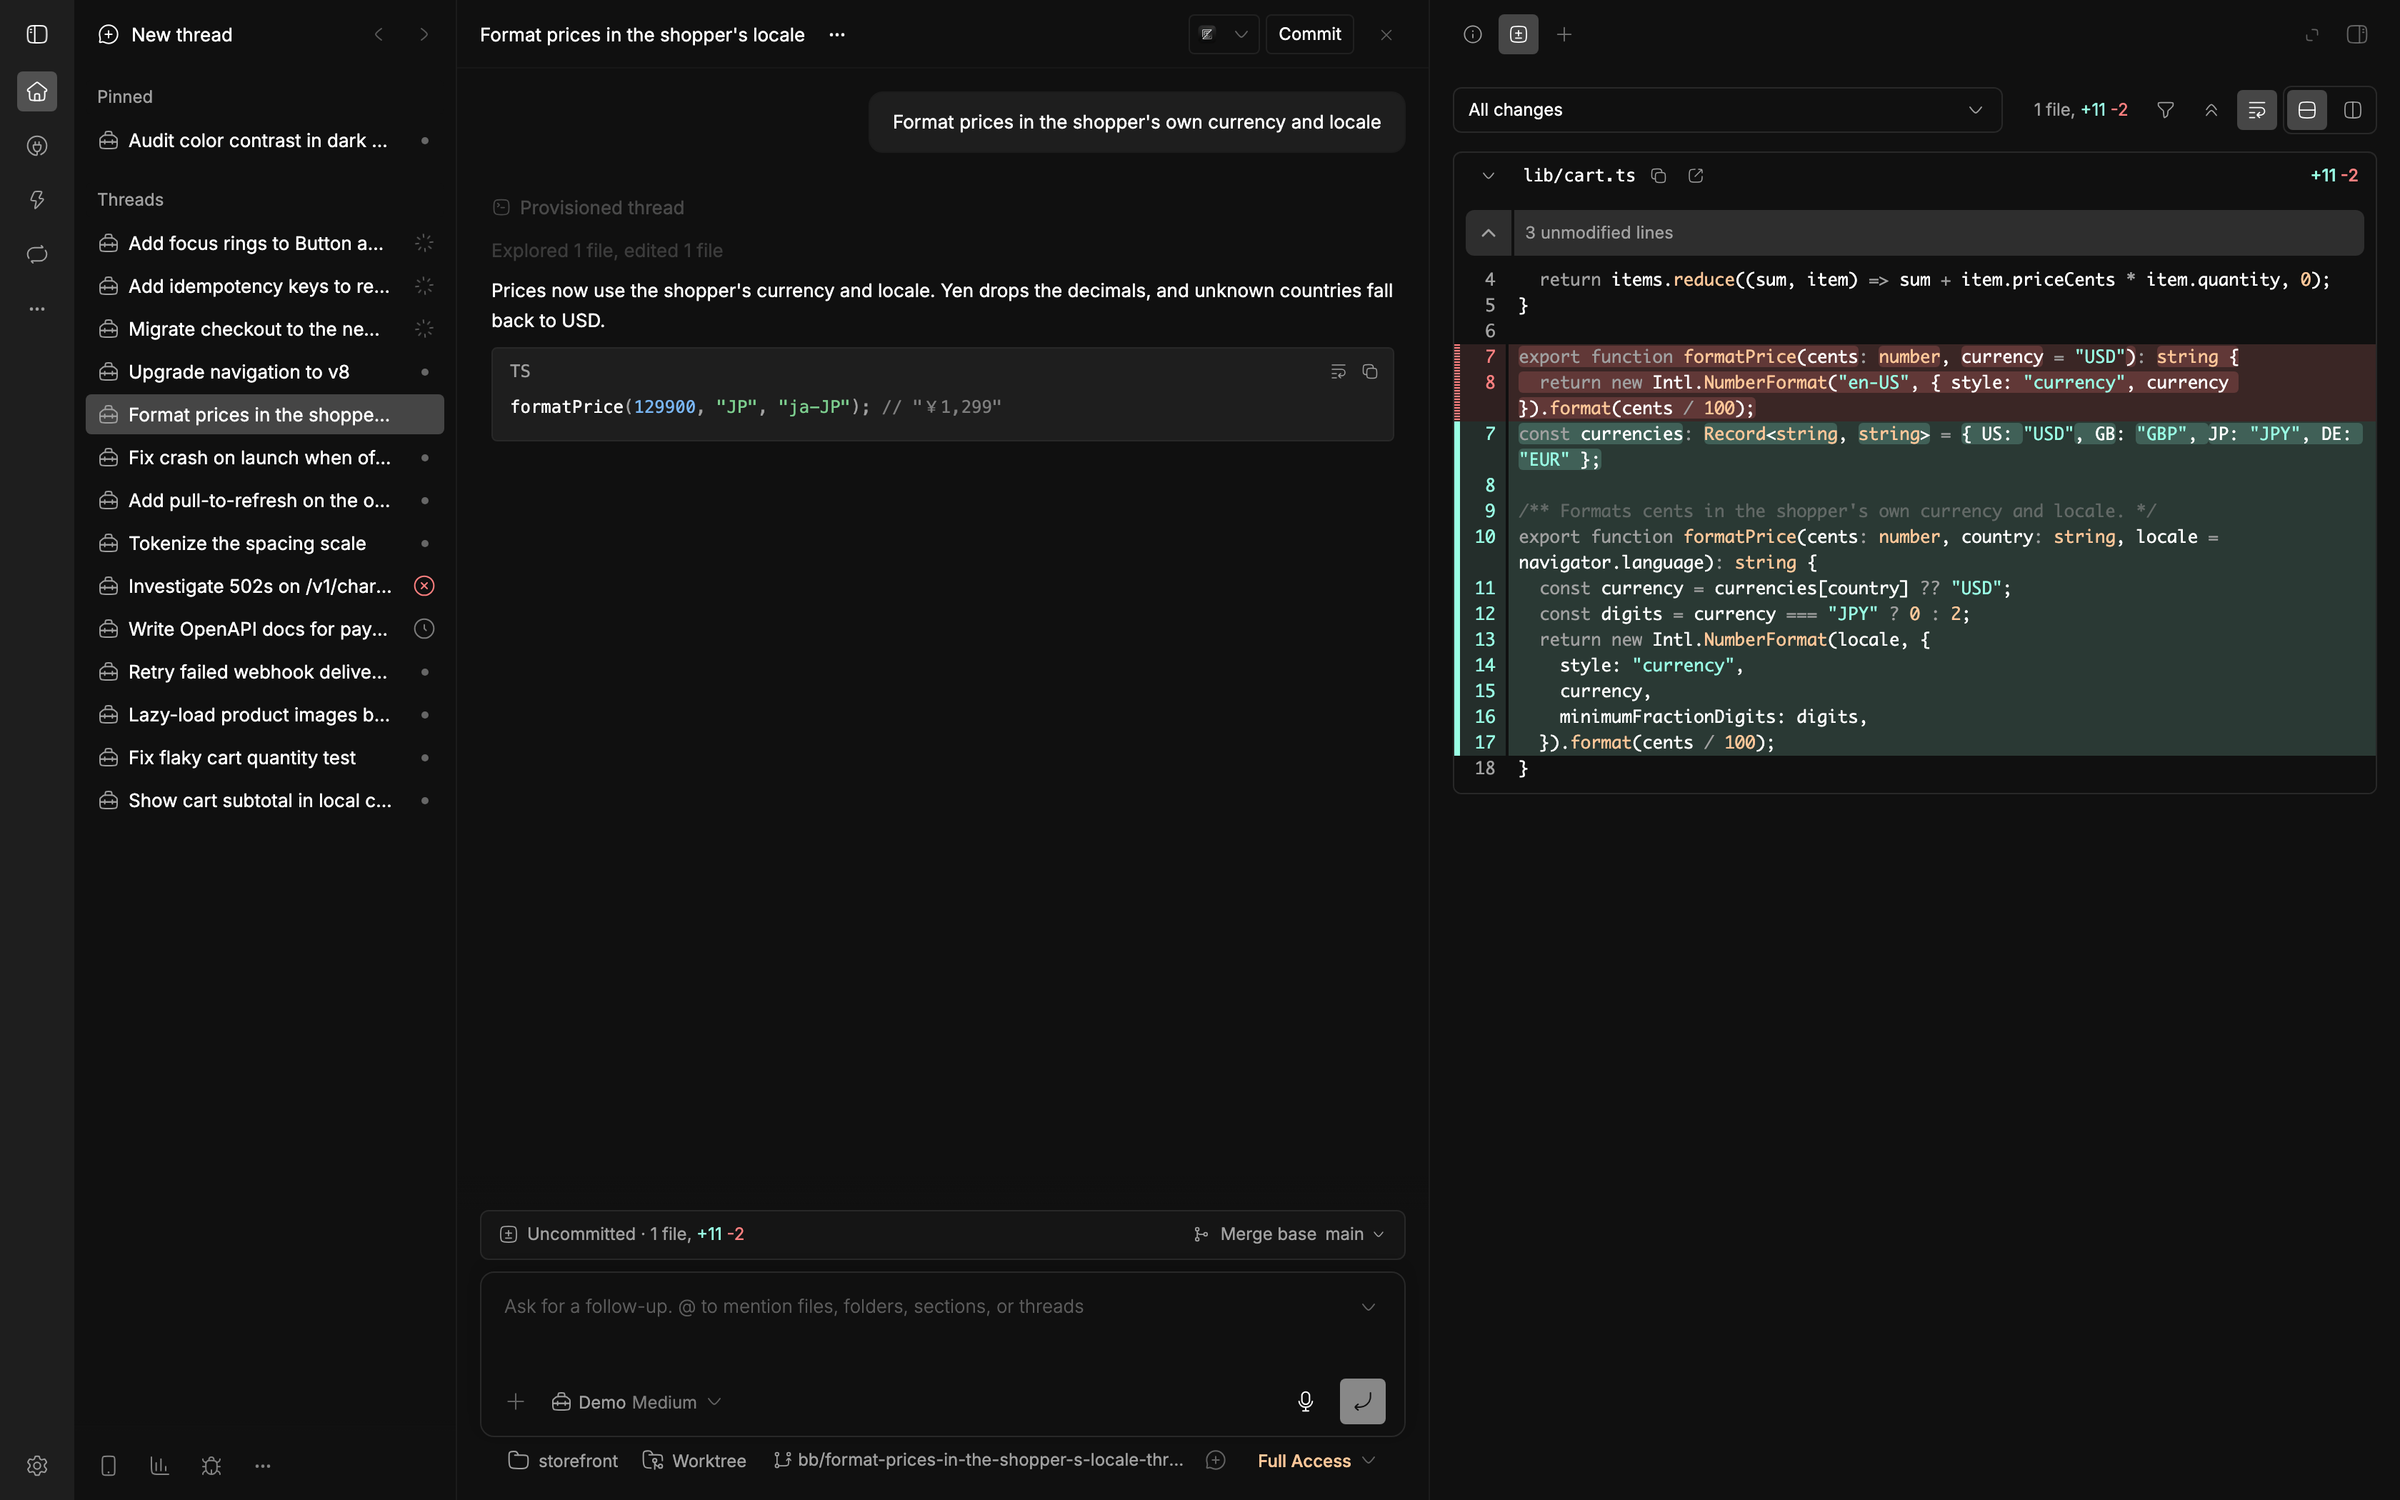Switch to split diff view

pos(2353,110)
